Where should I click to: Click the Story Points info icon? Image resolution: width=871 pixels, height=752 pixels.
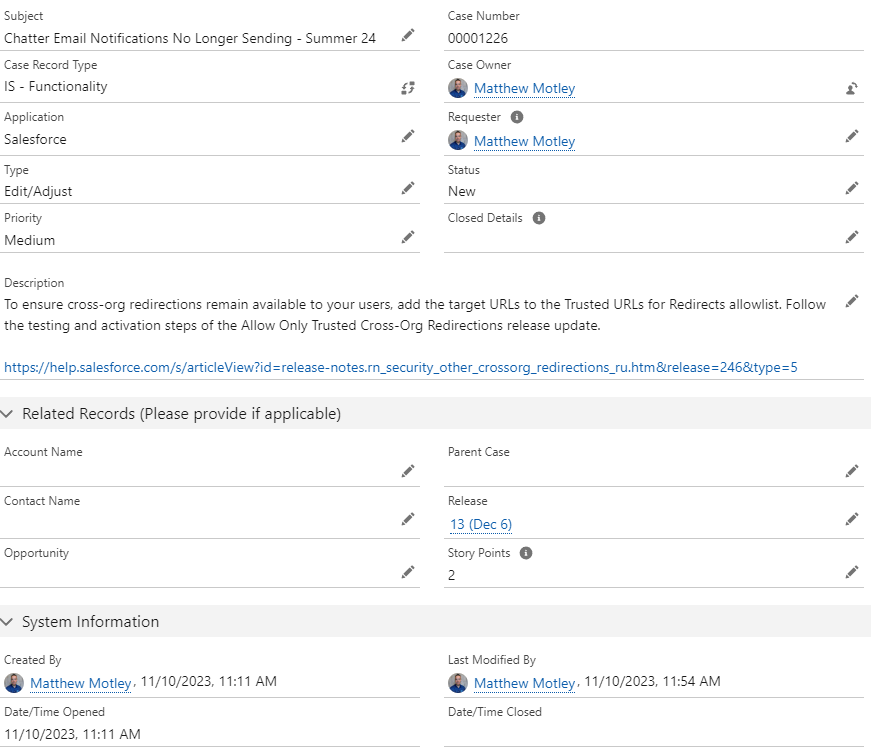527,553
